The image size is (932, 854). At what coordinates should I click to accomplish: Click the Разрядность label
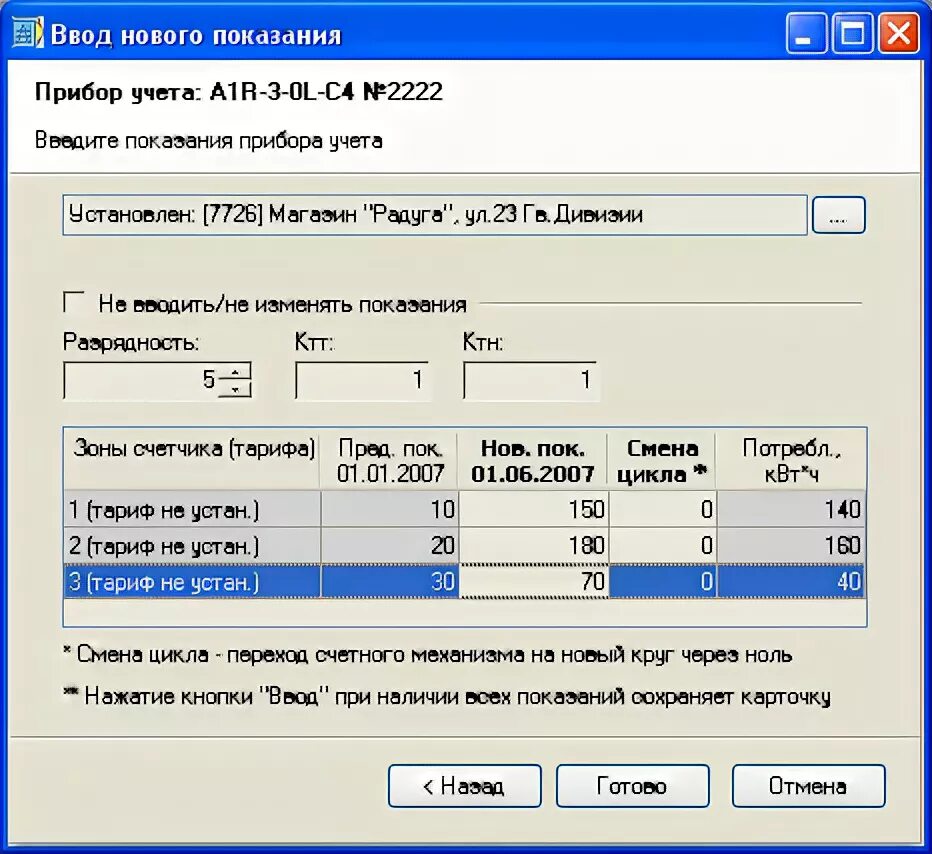[x=131, y=343]
